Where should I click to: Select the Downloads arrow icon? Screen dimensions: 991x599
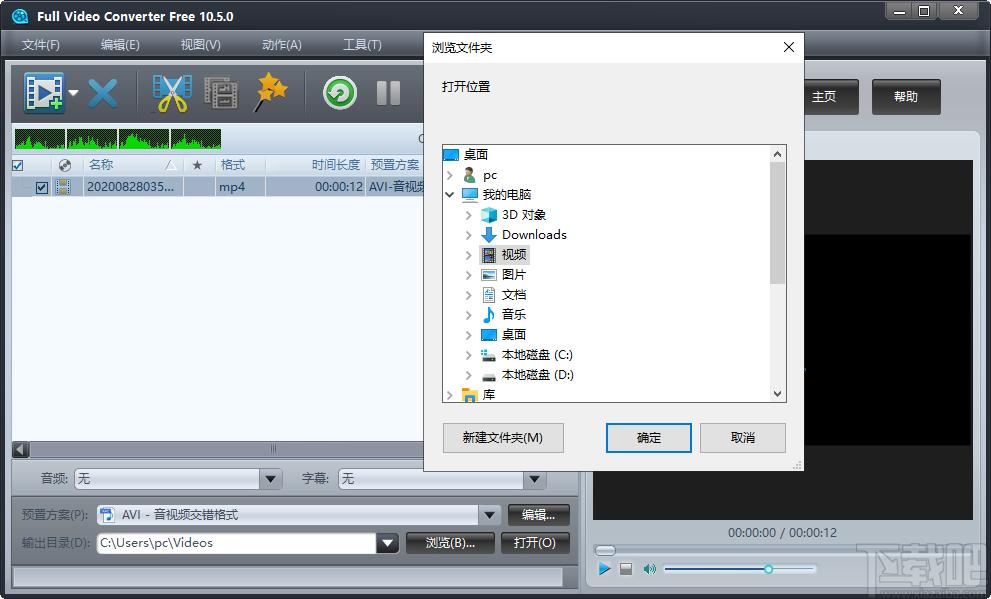pos(489,235)
